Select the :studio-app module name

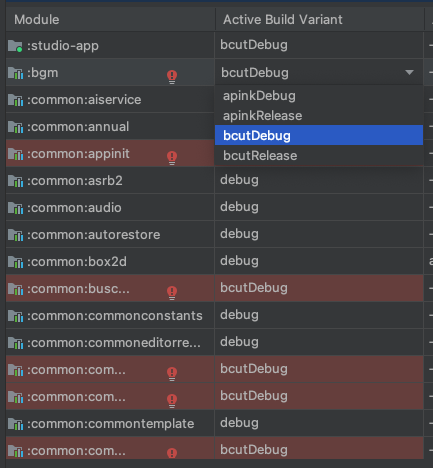[63, 46]
